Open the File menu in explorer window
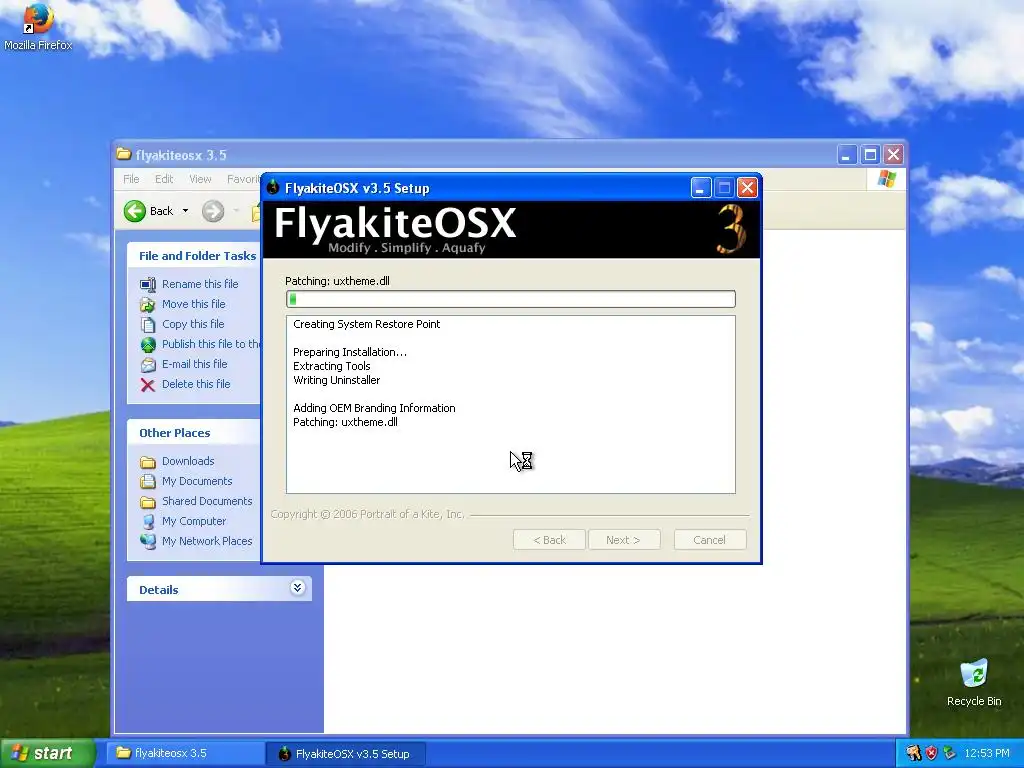 131,179
